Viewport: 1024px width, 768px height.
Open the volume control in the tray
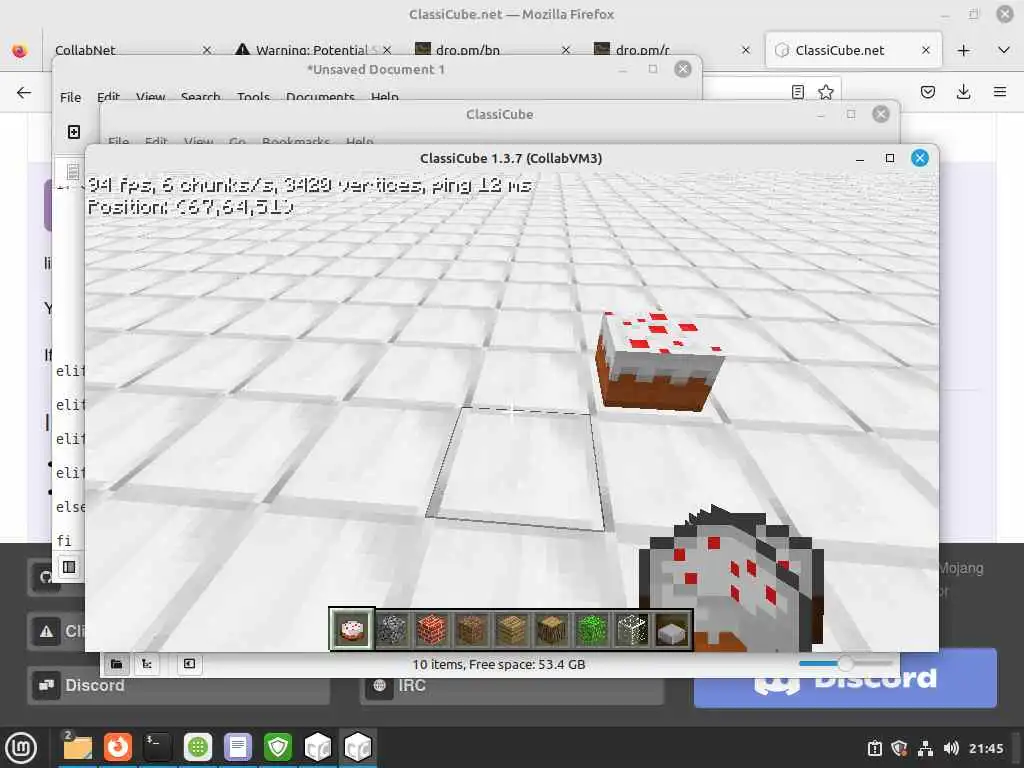pyautogui.click(x=951, y=748)
